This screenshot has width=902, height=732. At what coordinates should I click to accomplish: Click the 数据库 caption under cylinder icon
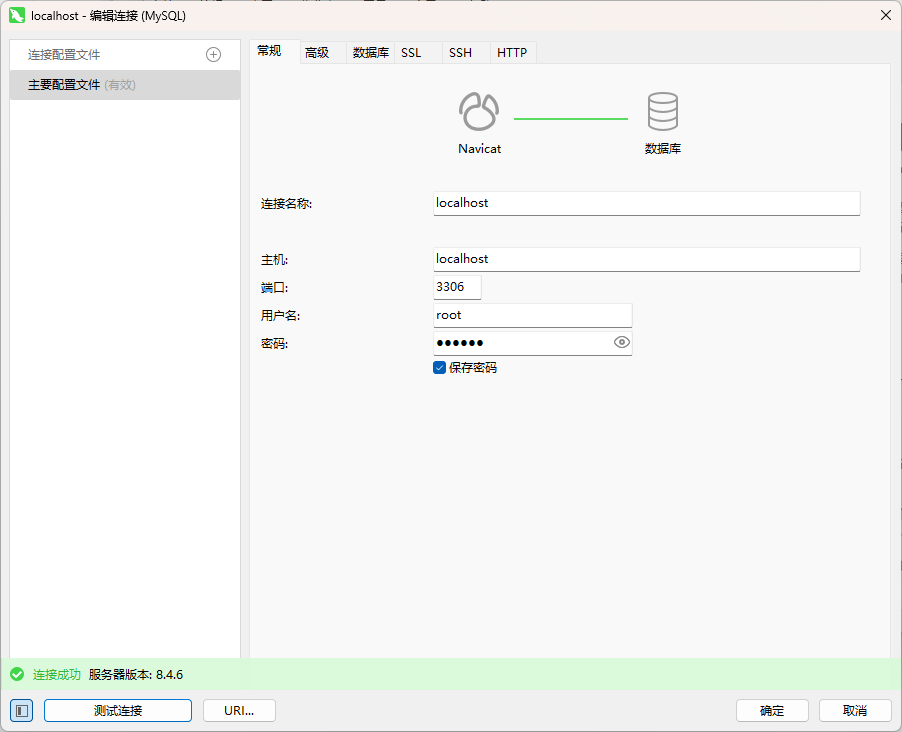663,148
